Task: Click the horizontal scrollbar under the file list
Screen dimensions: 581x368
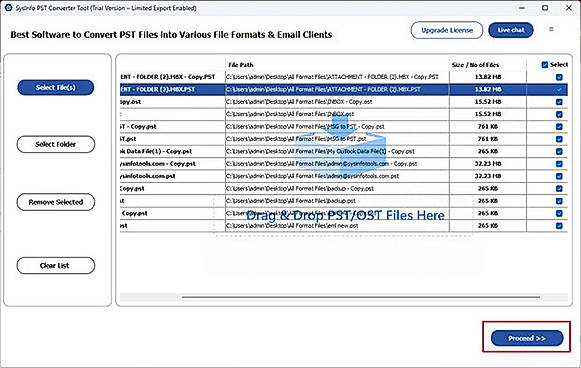Action: [361, 297]
